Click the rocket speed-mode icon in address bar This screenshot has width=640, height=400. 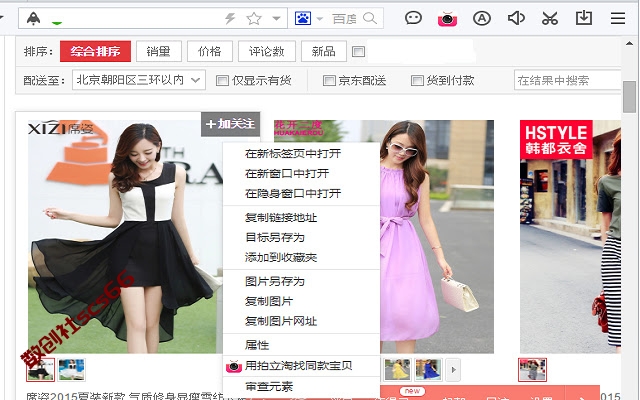click(33, 18)
